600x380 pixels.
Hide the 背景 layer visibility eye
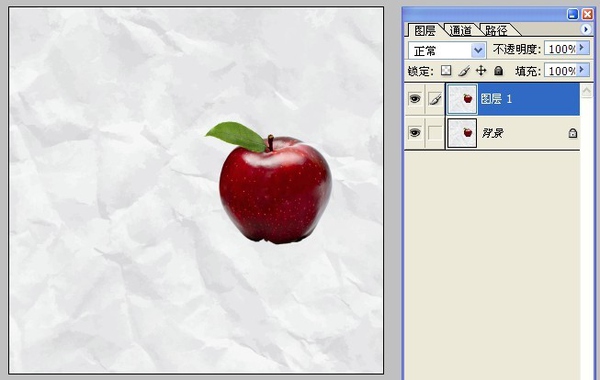[415, 133]
